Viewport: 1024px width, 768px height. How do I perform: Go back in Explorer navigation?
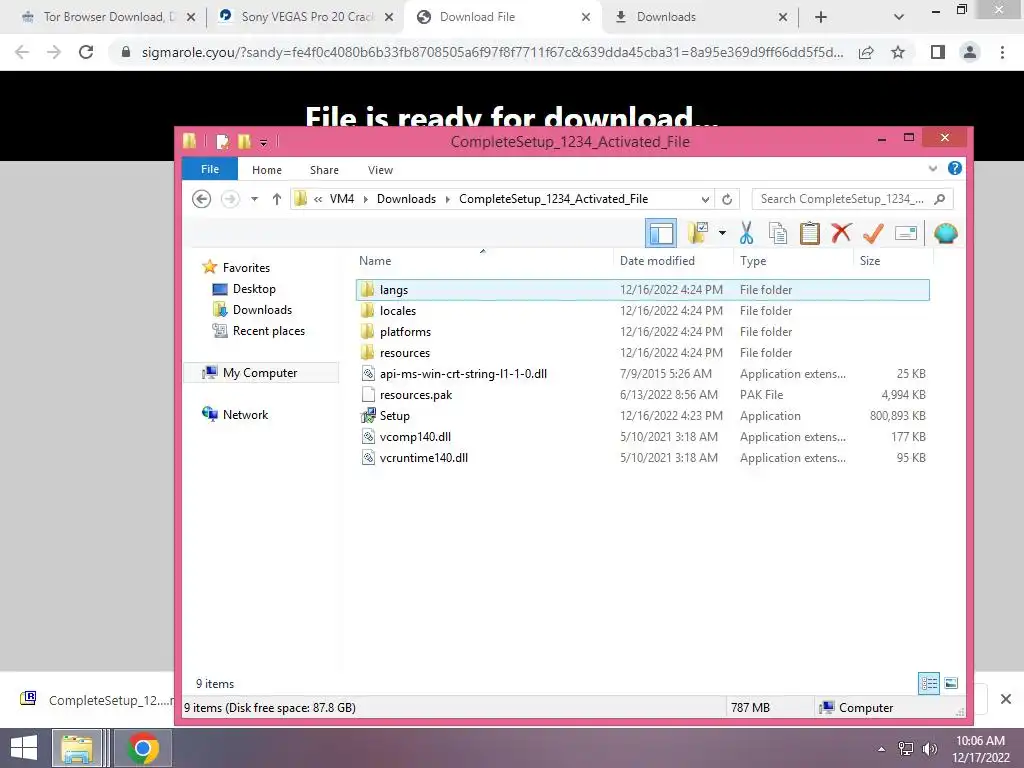(202, 199)
